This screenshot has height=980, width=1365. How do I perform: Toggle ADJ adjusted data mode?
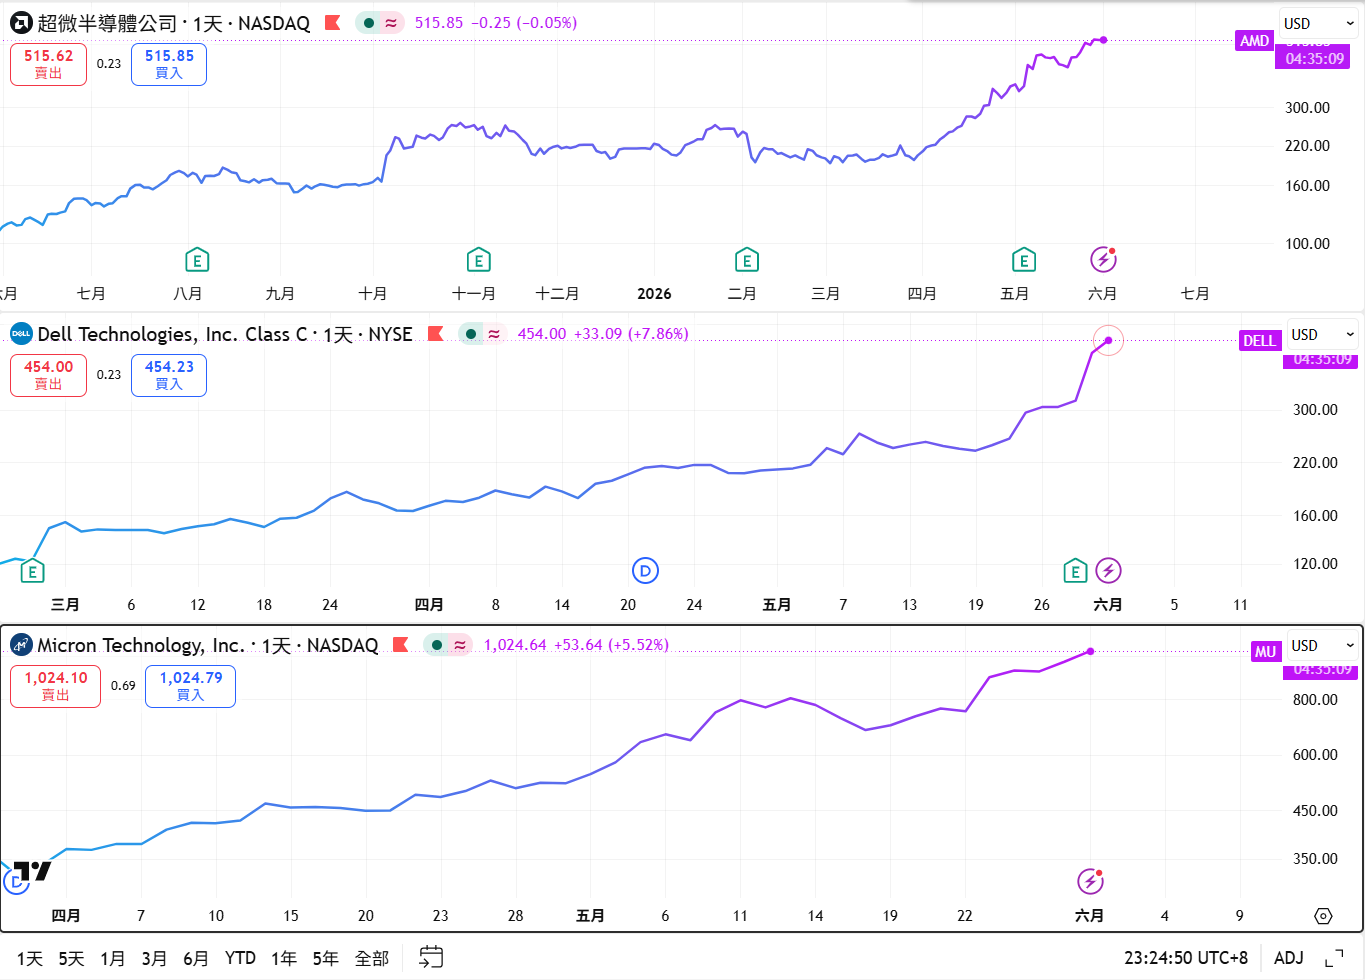pyautogui.click(x=1289, y=958)
